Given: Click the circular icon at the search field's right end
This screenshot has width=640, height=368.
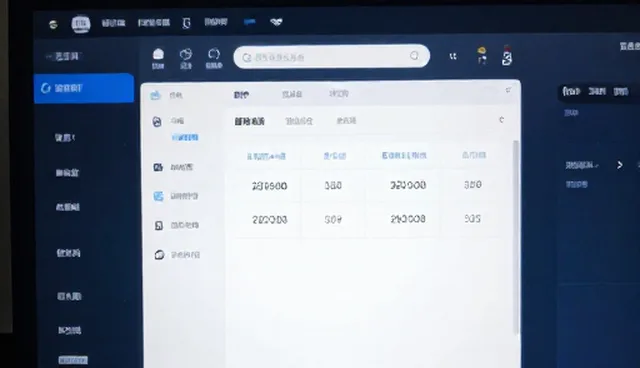Looking at the screenshot, I should [x=414, y=55].
